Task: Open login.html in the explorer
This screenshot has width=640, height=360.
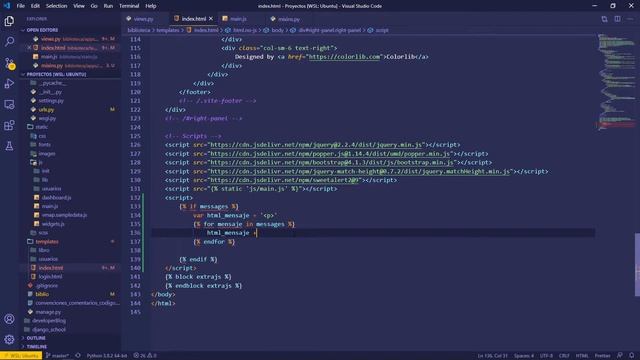Action: (x=50, y=277)
